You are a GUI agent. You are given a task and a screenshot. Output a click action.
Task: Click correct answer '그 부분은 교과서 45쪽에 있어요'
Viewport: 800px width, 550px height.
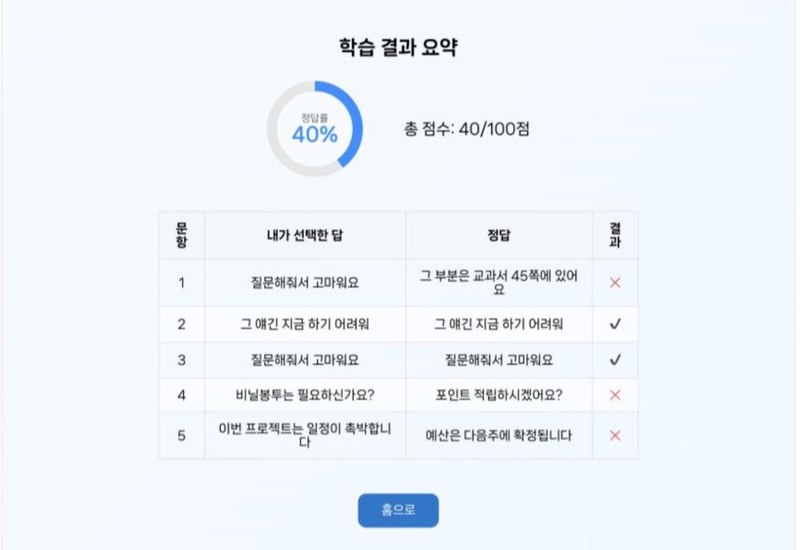click(498, 283)
